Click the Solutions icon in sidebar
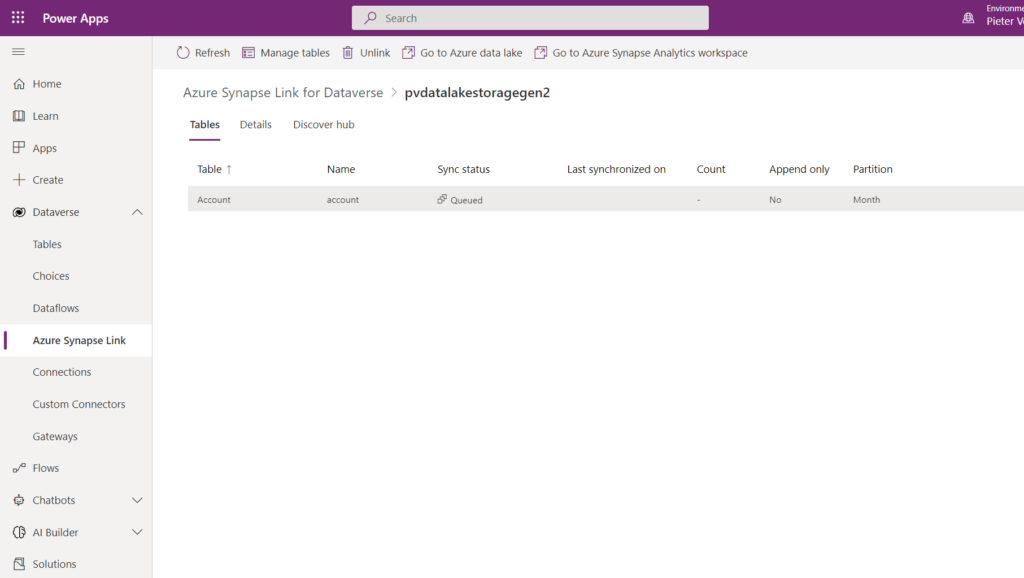 coord(19,564)
